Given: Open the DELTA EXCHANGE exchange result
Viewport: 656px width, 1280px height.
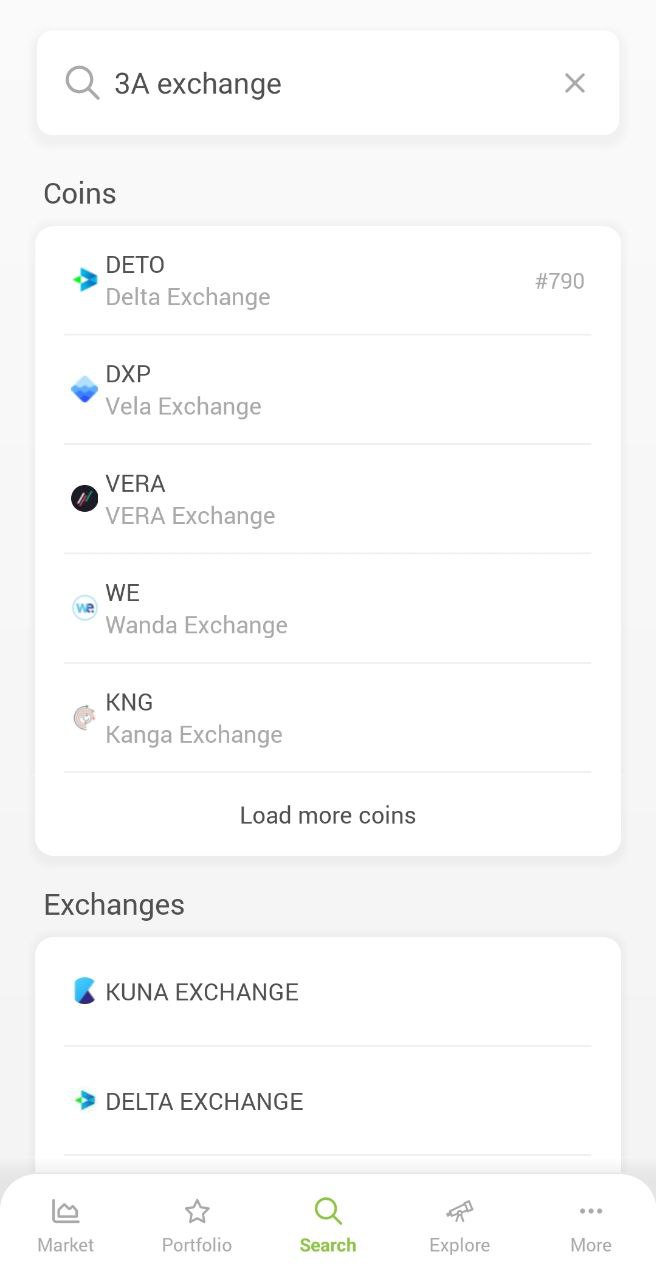Looking at the screenshot, I should 328,1101.
